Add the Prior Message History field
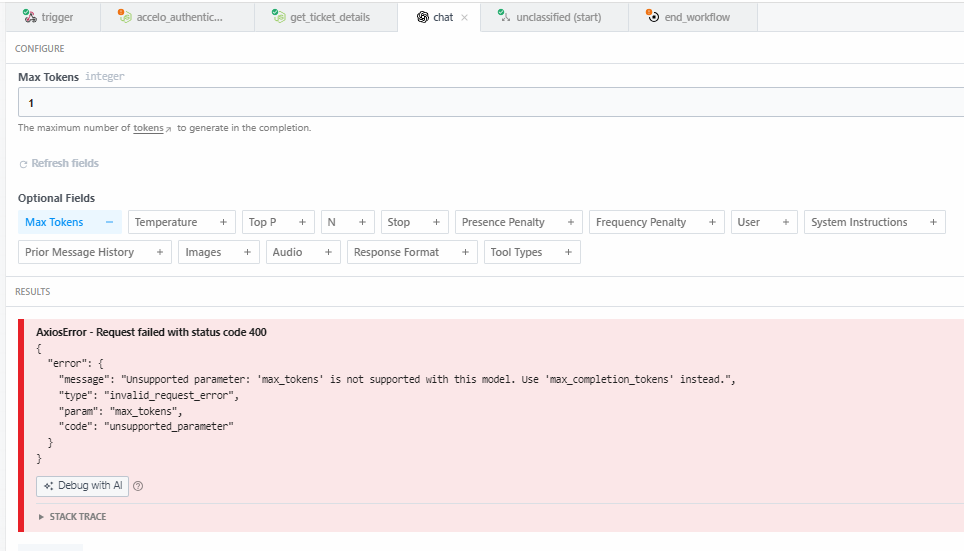The height and width of the screenshot is (551, 964). 95,252
